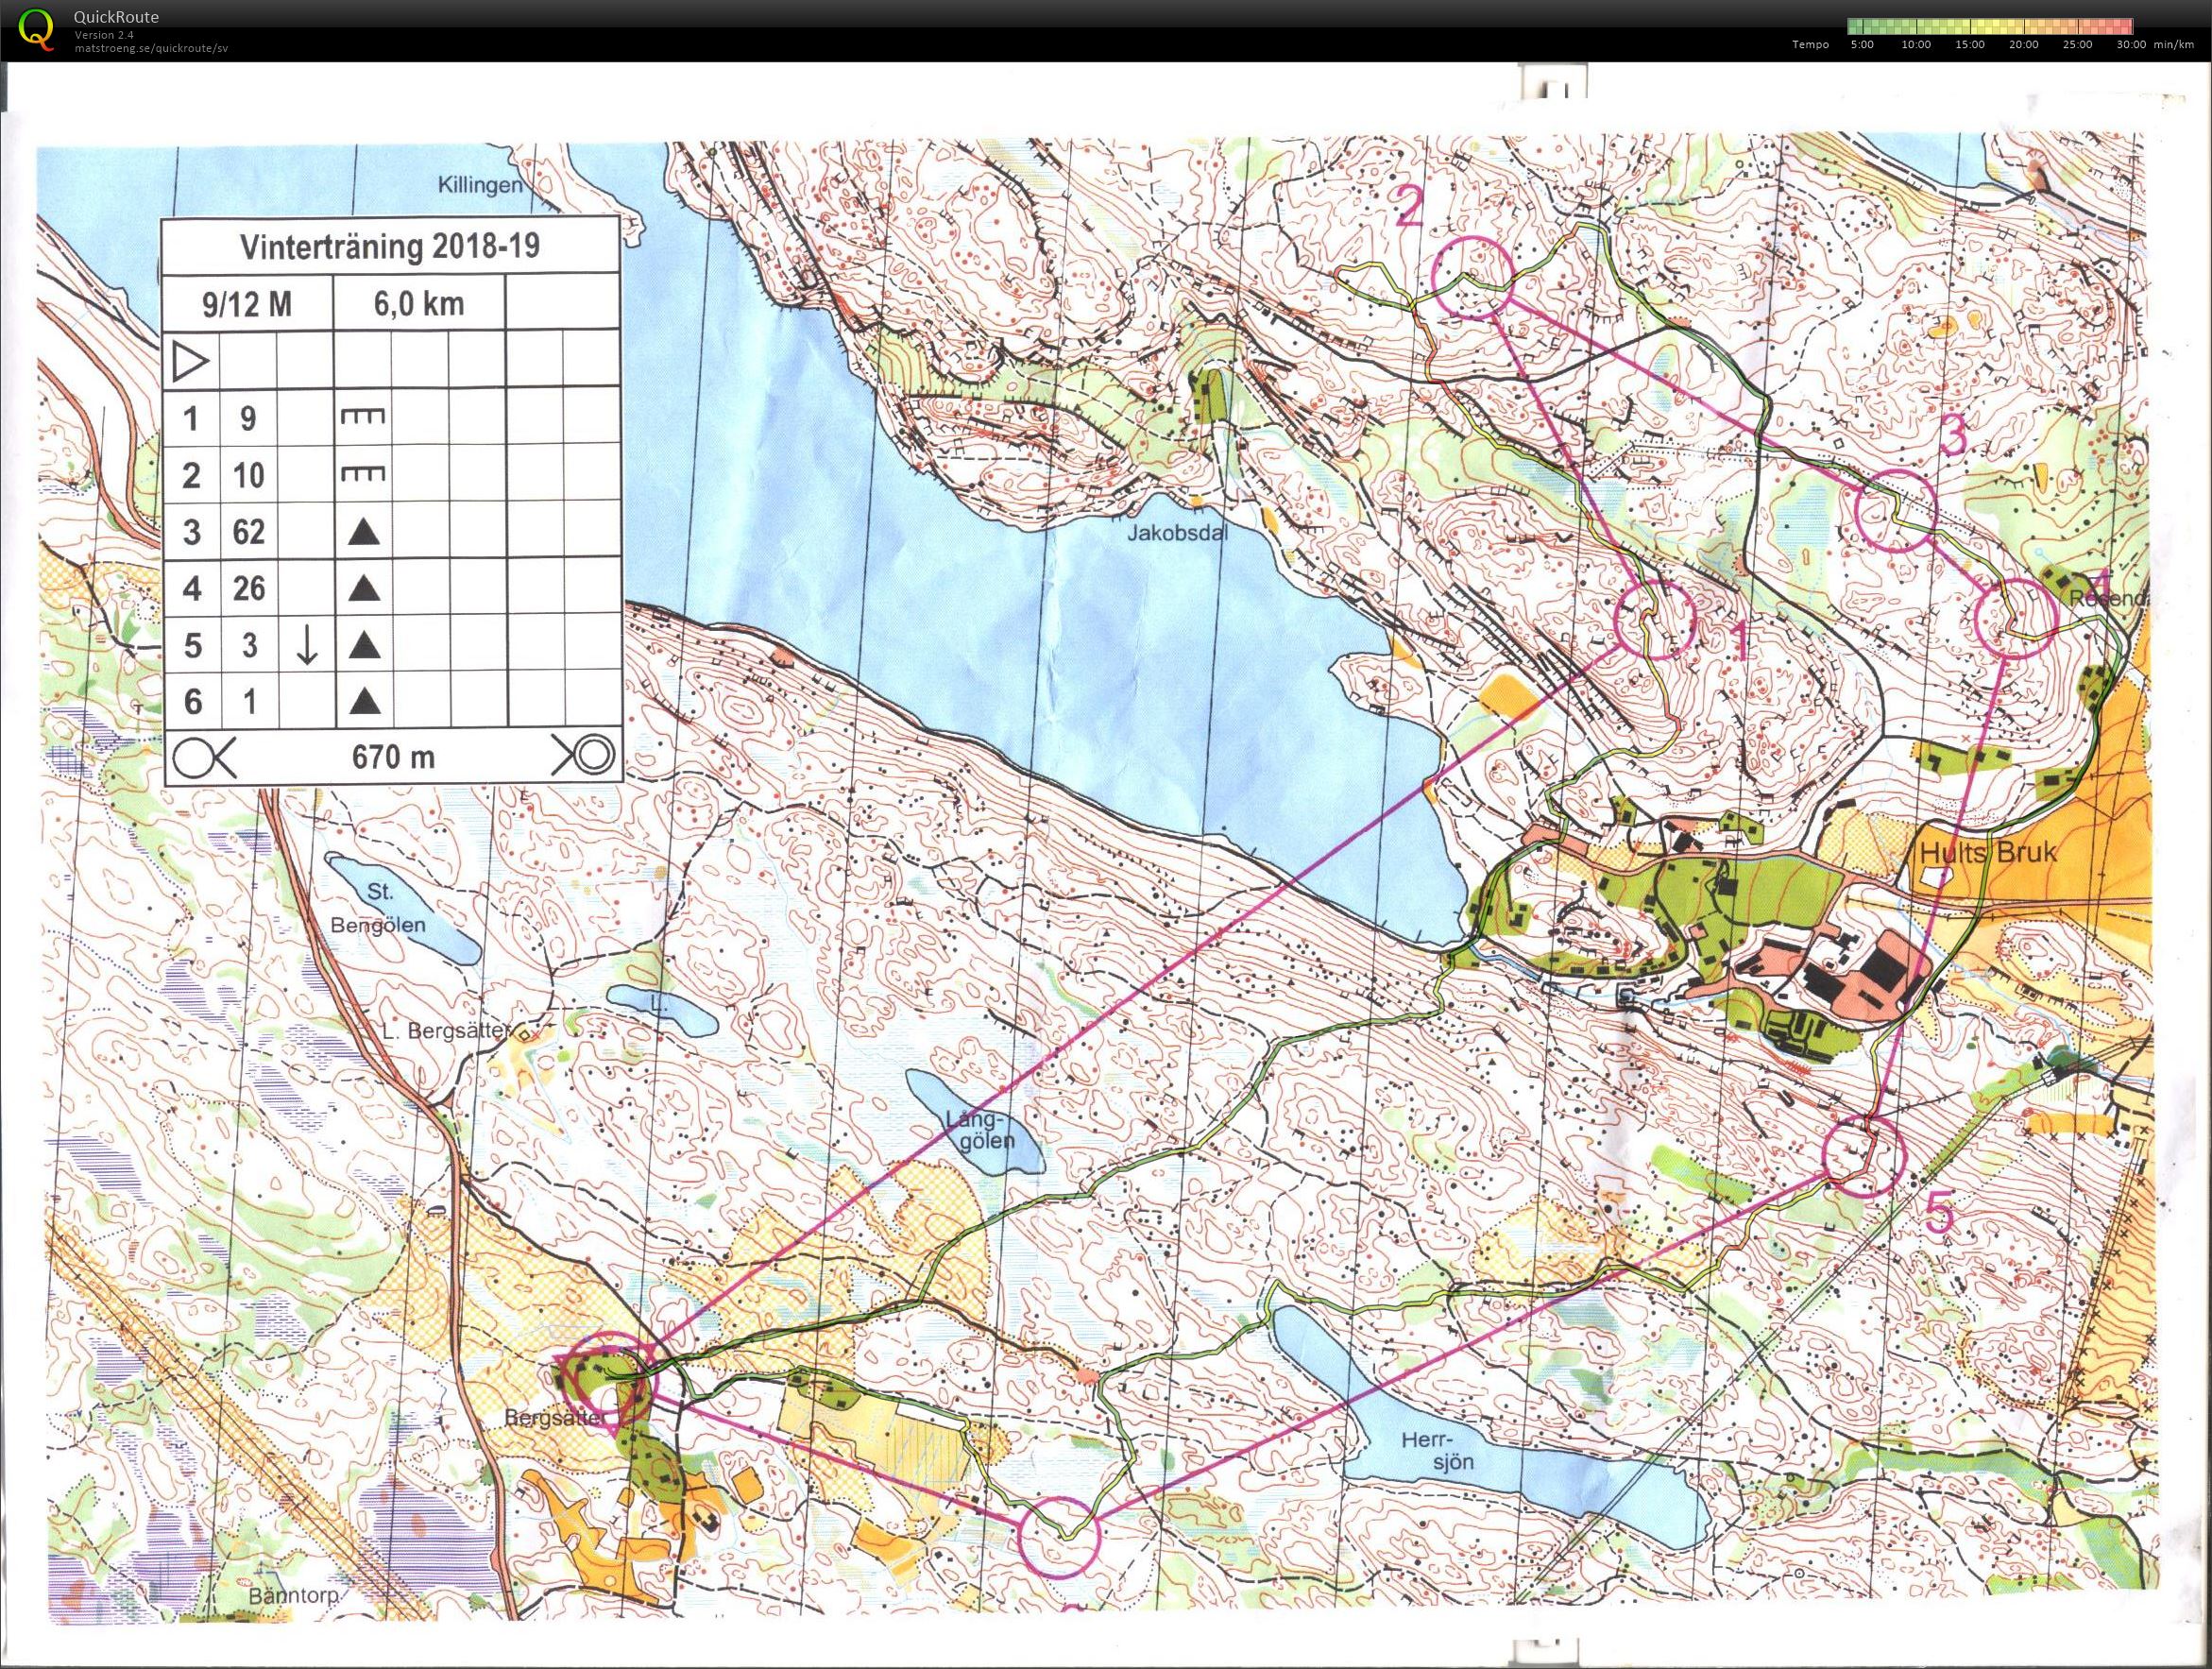Click the 10:00 pace scale mark

(1916, 45)
